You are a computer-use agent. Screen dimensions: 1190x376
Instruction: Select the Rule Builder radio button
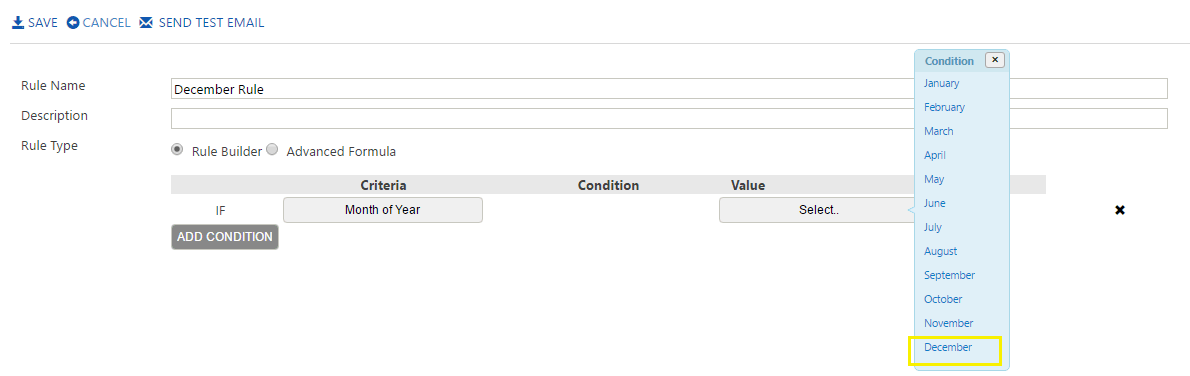click(178, 150)
